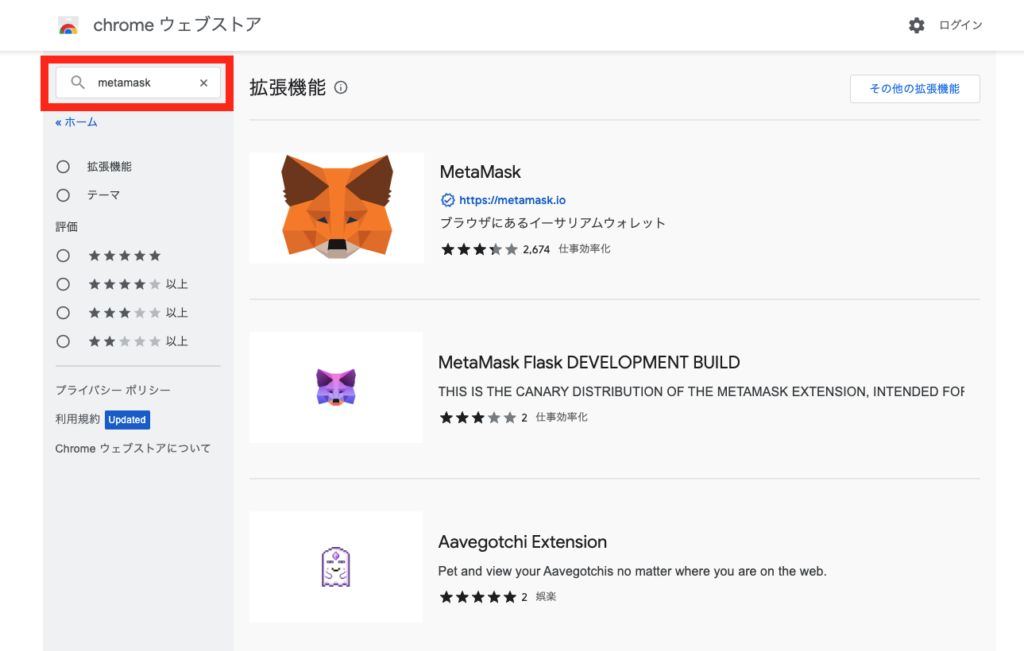This screenshot has height=651, width=1024.
Task: Click the blue Updated badge
Action: (127, 420)
